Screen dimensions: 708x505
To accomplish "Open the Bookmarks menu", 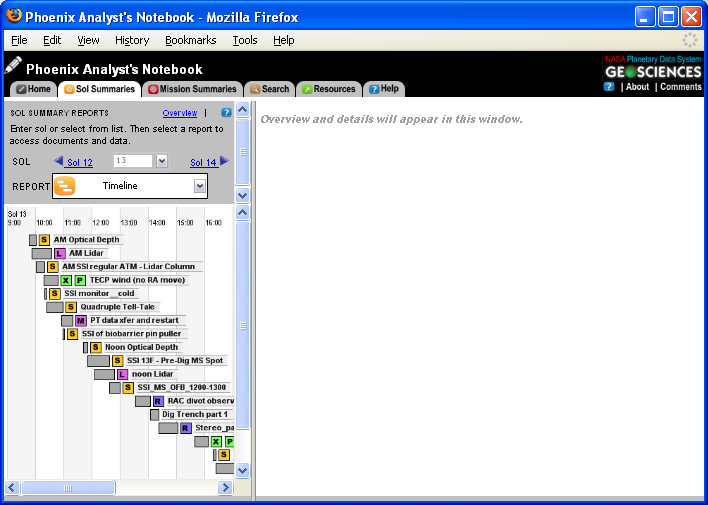I will (x=191, y=40).
